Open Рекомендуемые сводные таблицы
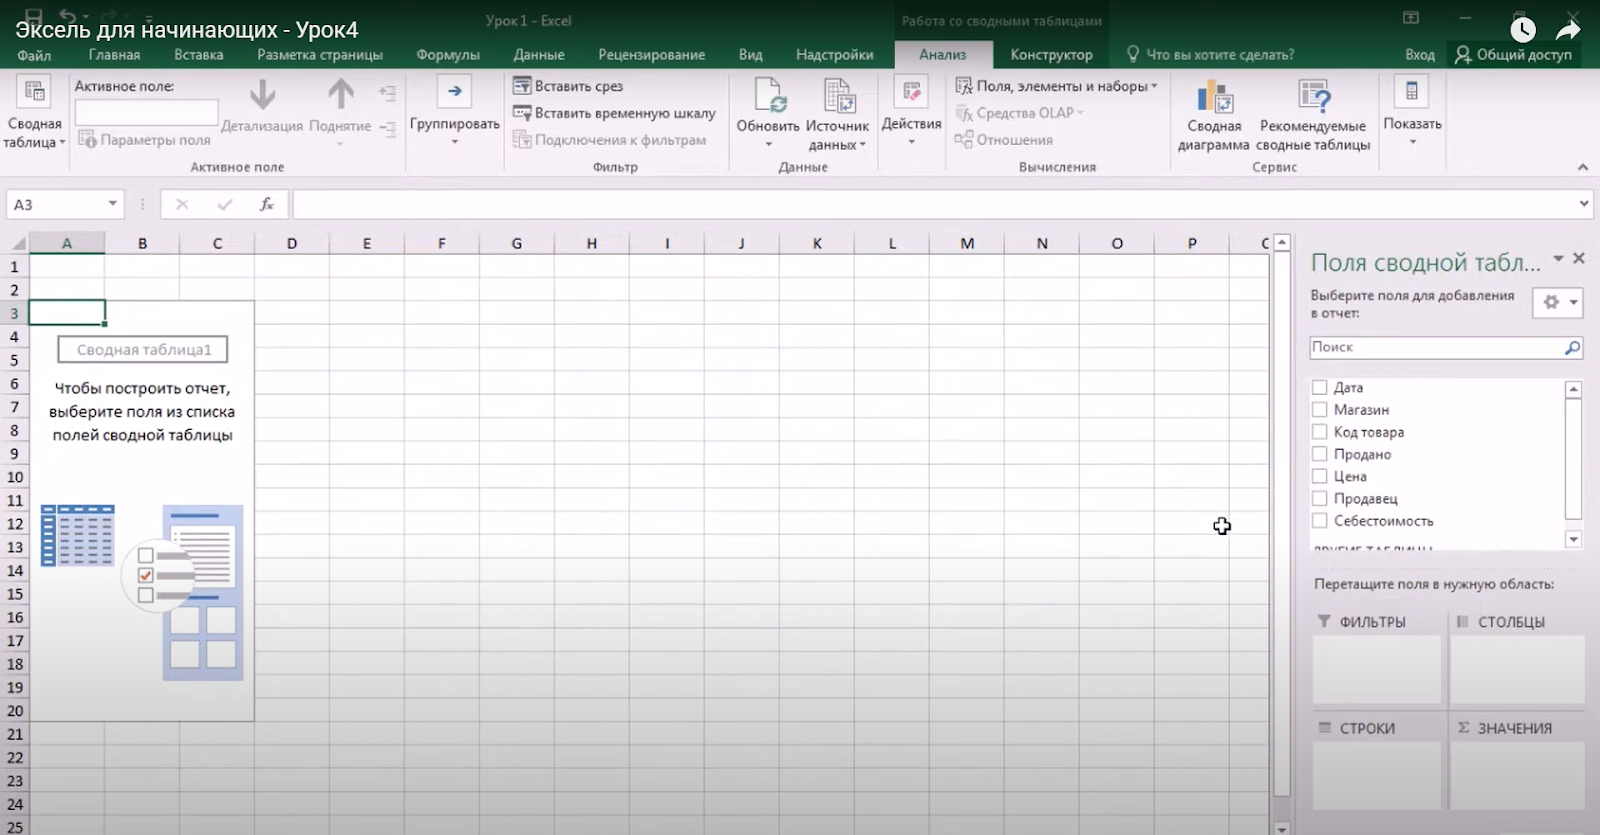Image resolution: width=1600 pixels, height=835 pixels. pos(1313,116)
